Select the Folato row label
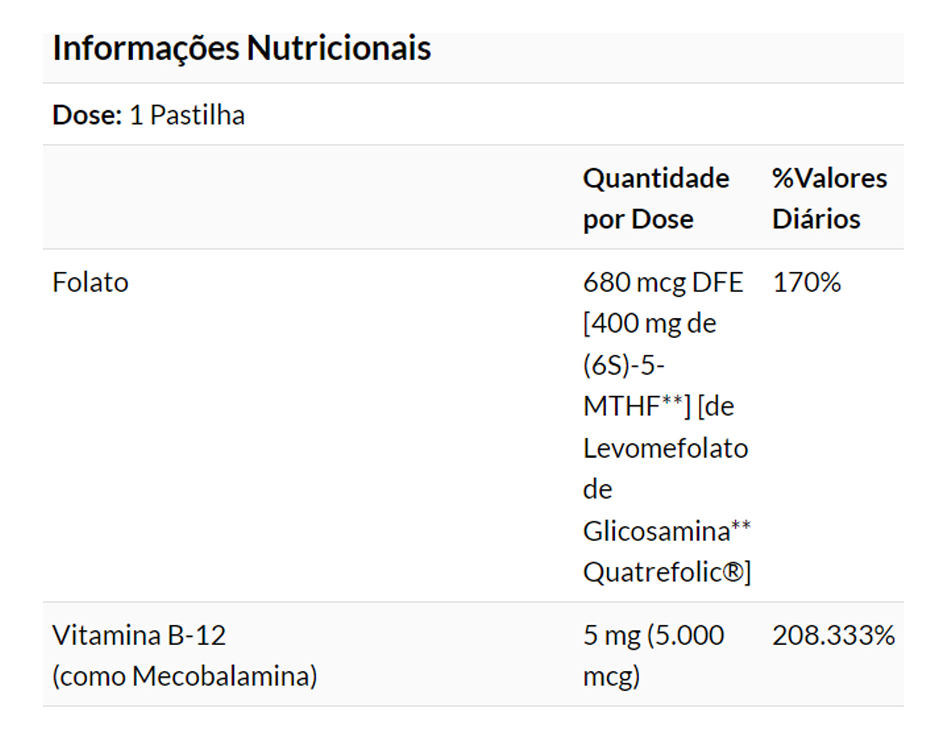This screenshot has width=947, height=740. click(90, 282)
